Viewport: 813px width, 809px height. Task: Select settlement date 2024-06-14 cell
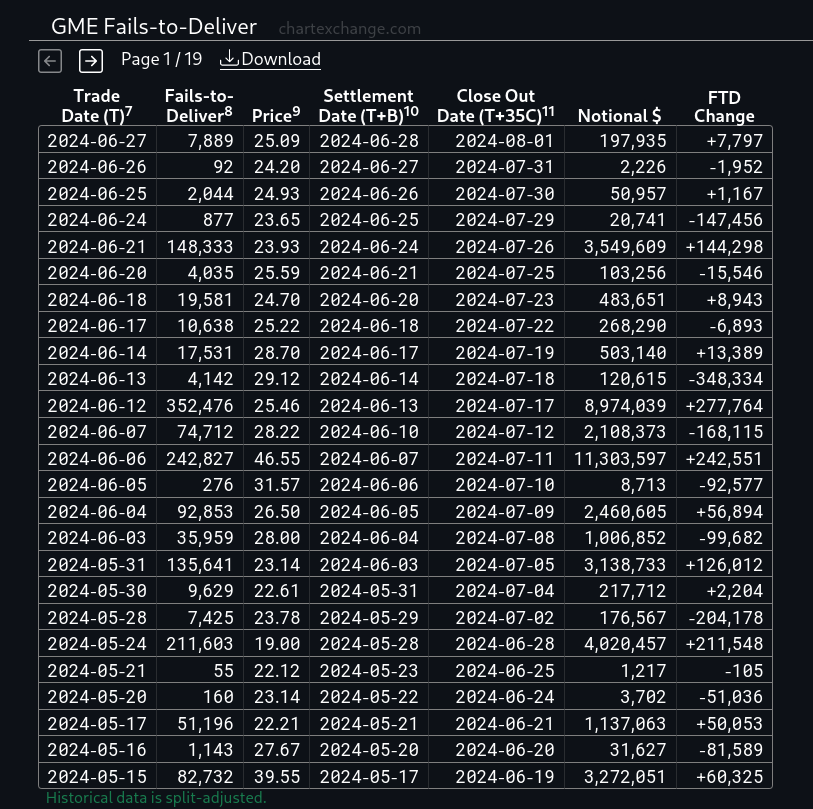click(x=369, y=379)
